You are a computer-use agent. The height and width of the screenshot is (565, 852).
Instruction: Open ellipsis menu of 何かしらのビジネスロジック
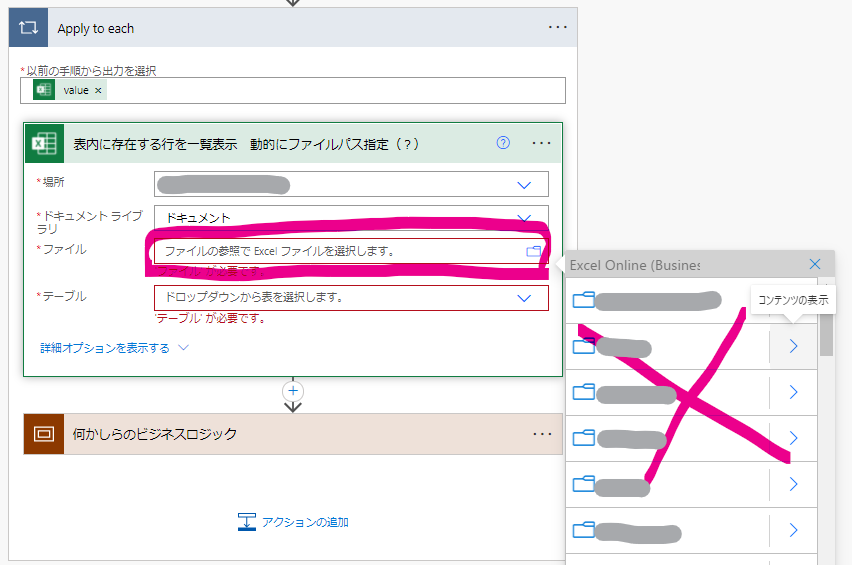click(x=542, y=434)
